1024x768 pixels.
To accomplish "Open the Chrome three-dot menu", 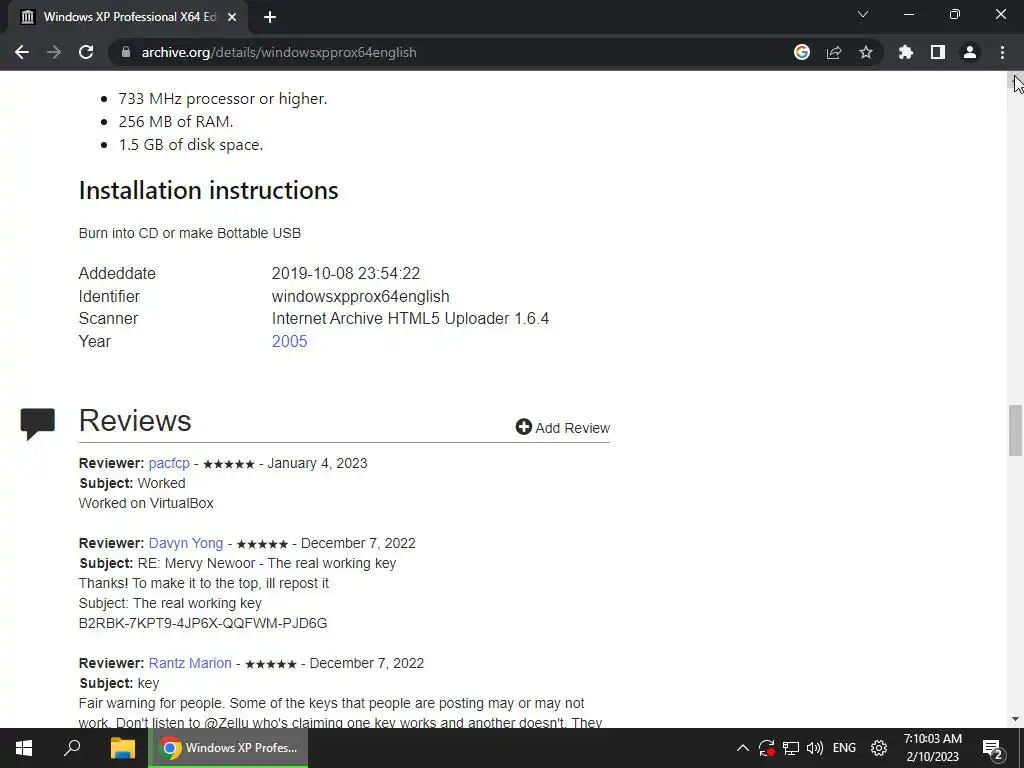I will point(1002,52).
